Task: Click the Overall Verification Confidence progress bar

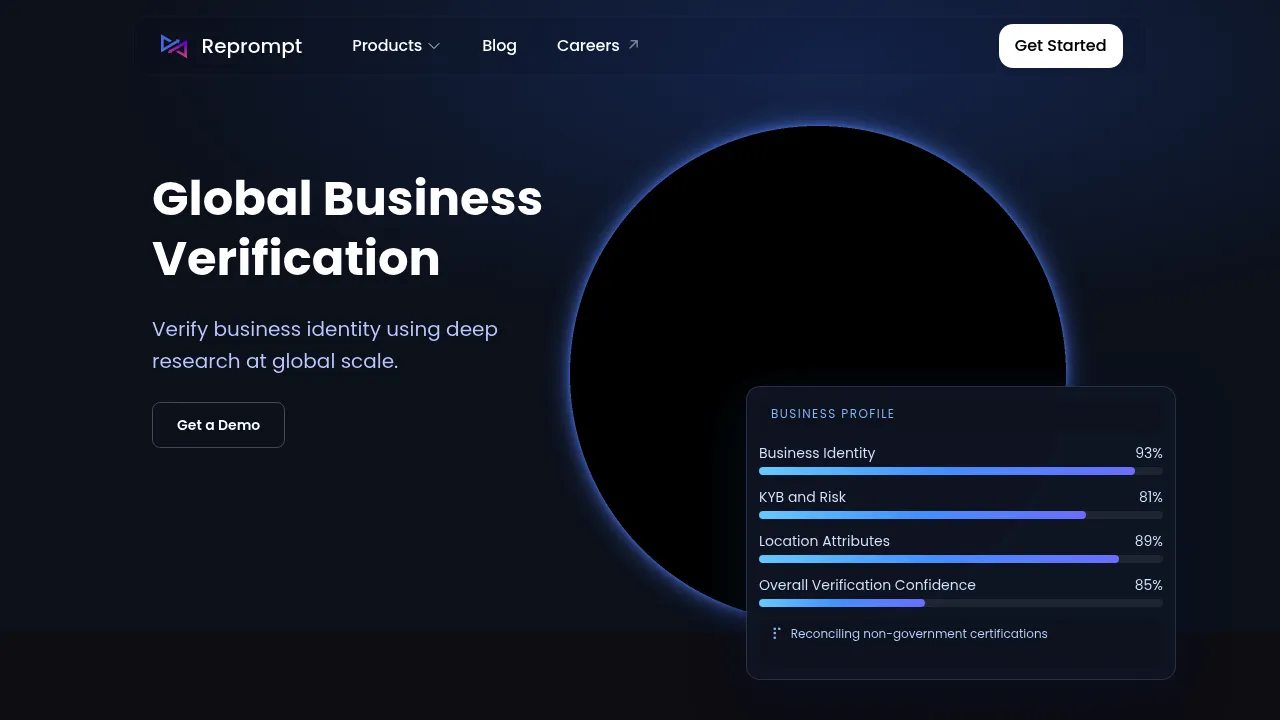Action: 961,603
